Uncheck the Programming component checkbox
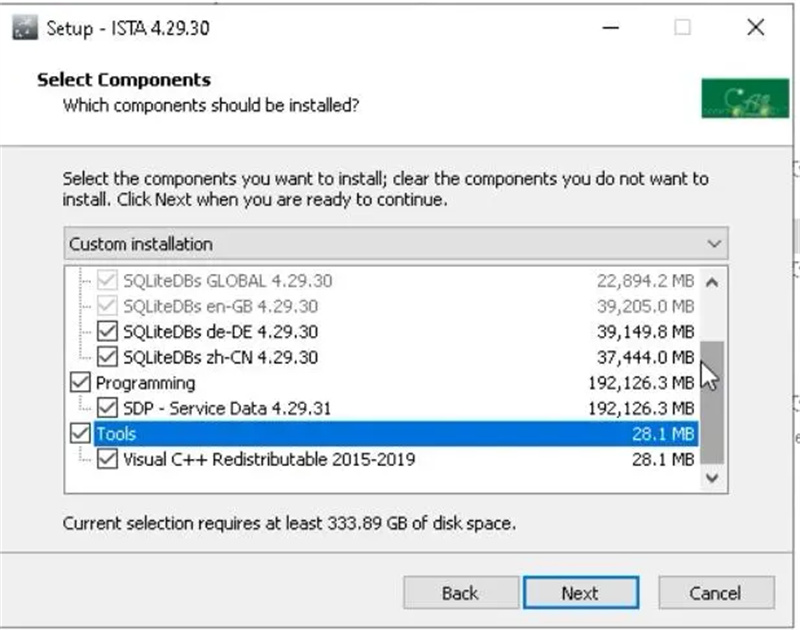The height and width of the screenshot is (630, 800). [80, 383]
